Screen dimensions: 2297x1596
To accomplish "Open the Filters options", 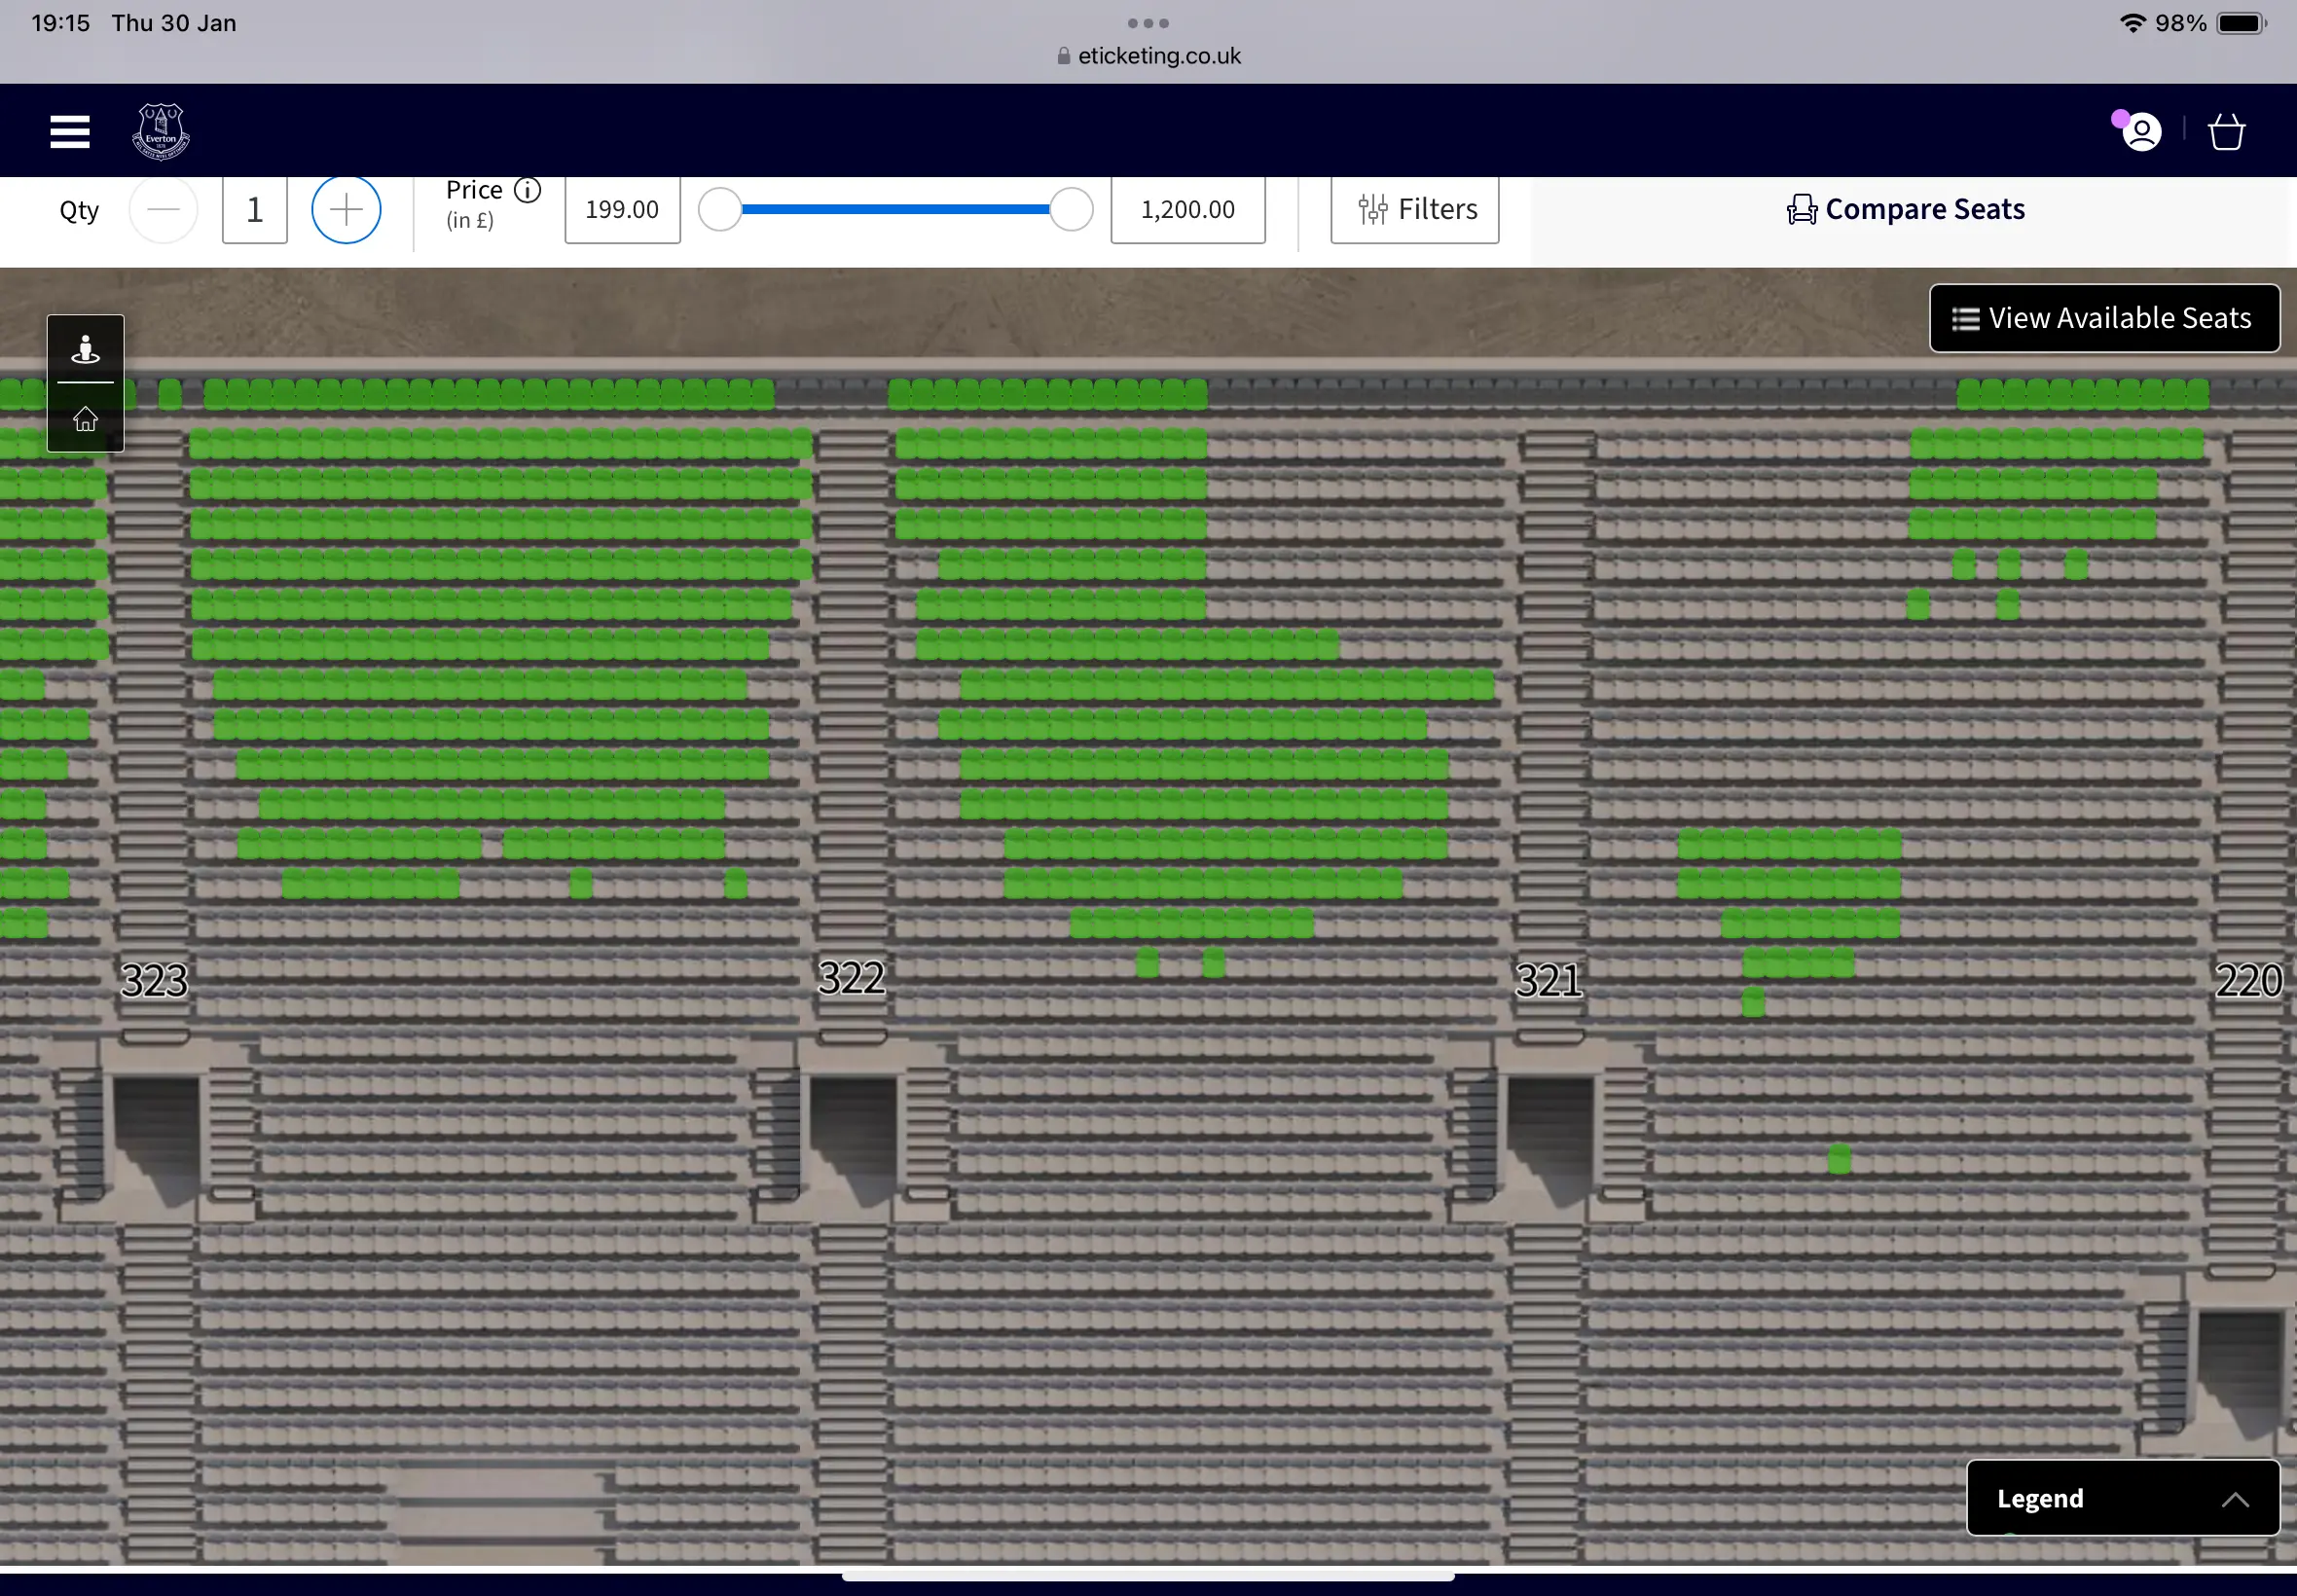I will 1414,209.
